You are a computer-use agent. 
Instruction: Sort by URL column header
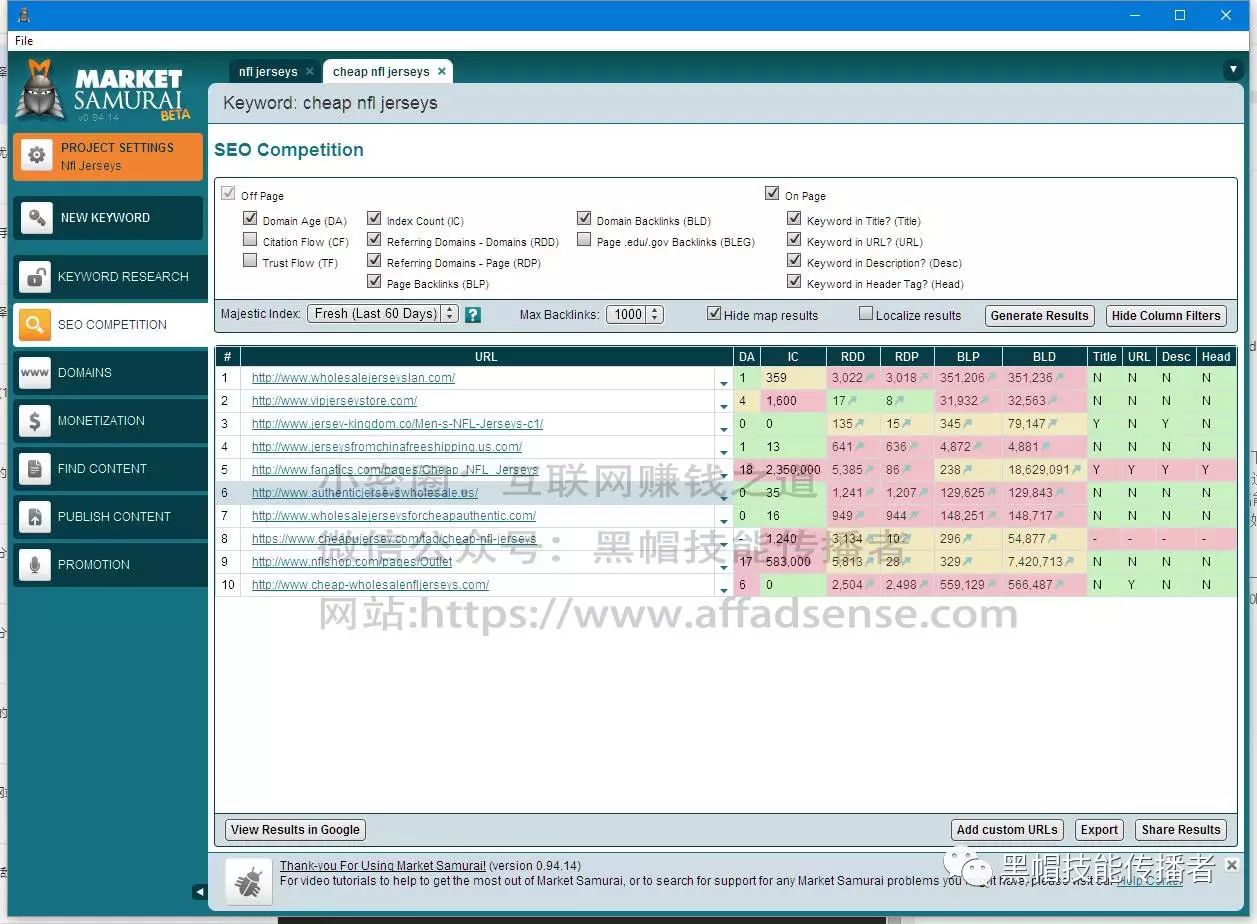coord(486,356)
